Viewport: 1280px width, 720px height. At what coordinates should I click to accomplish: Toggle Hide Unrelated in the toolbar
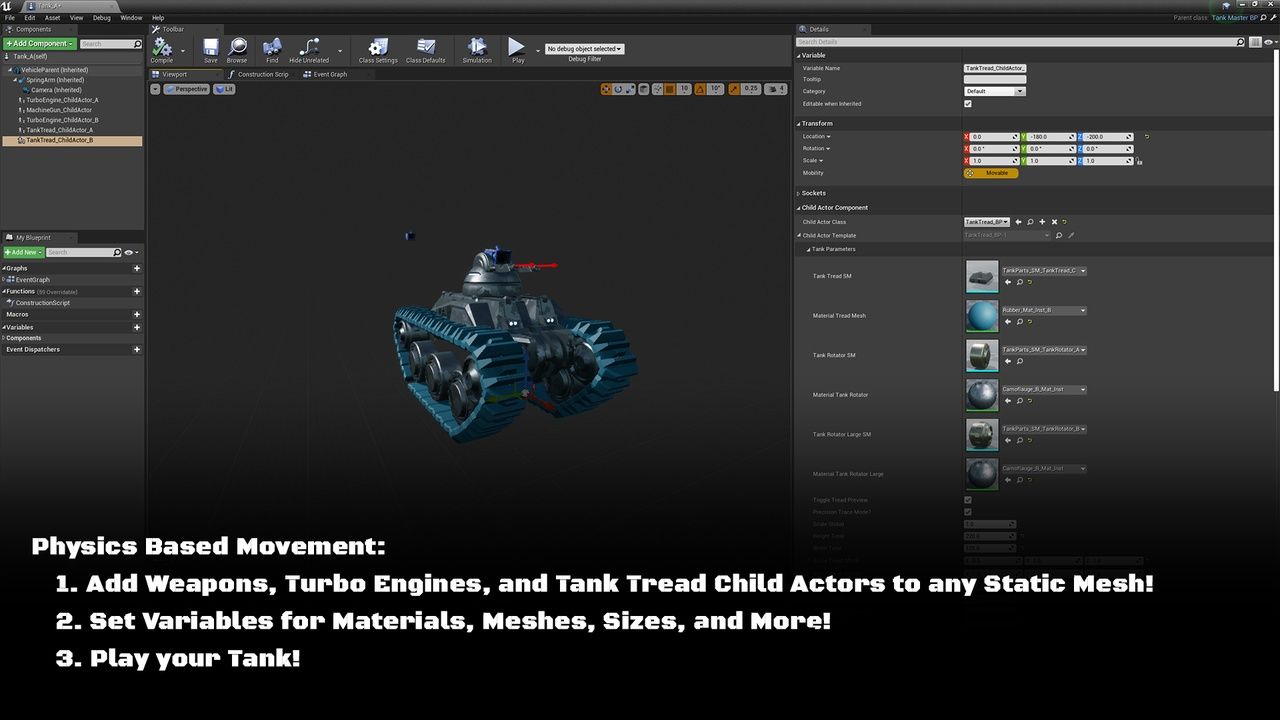[309, 49]
